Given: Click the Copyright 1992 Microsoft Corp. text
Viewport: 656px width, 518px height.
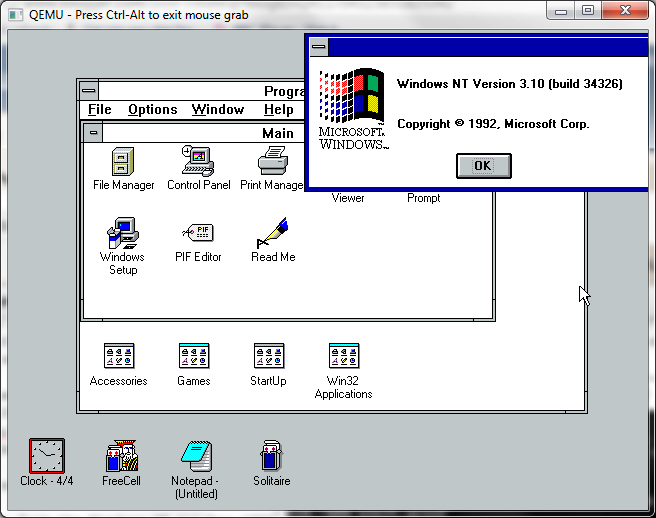Looking at the screenshot, I should [x=493, y=124].
